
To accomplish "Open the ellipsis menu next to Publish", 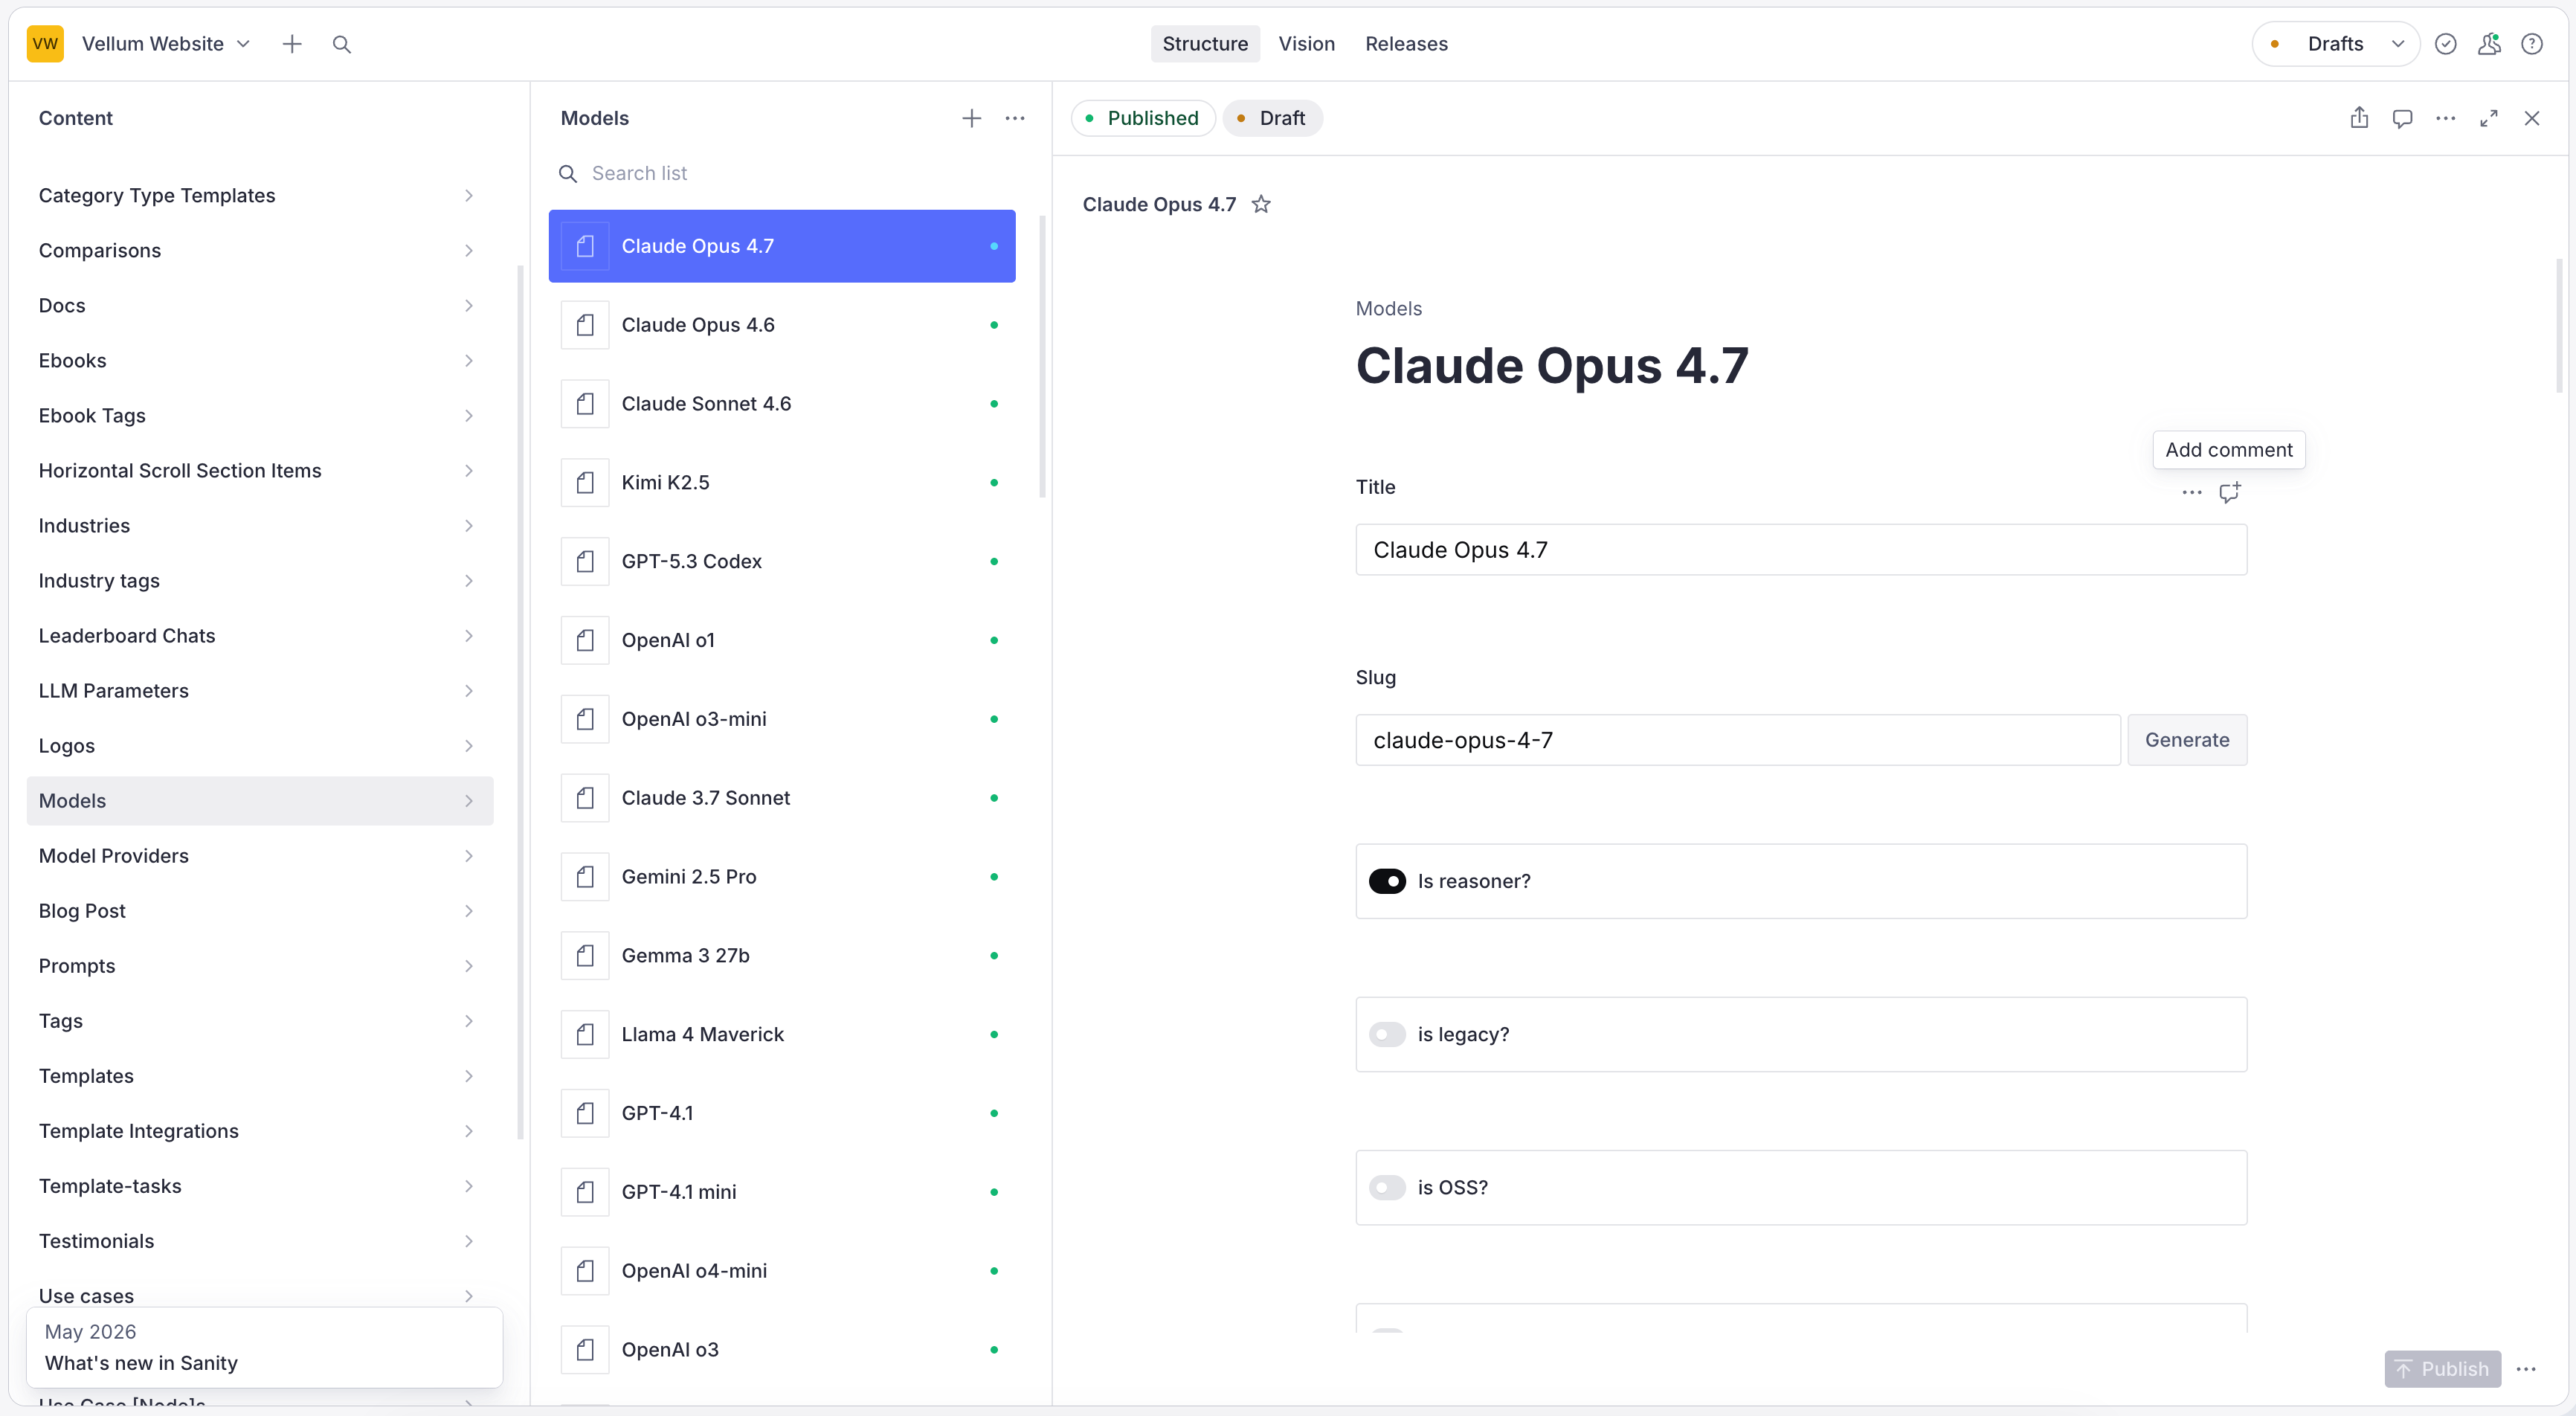I will click(x=2526, y=1369).
